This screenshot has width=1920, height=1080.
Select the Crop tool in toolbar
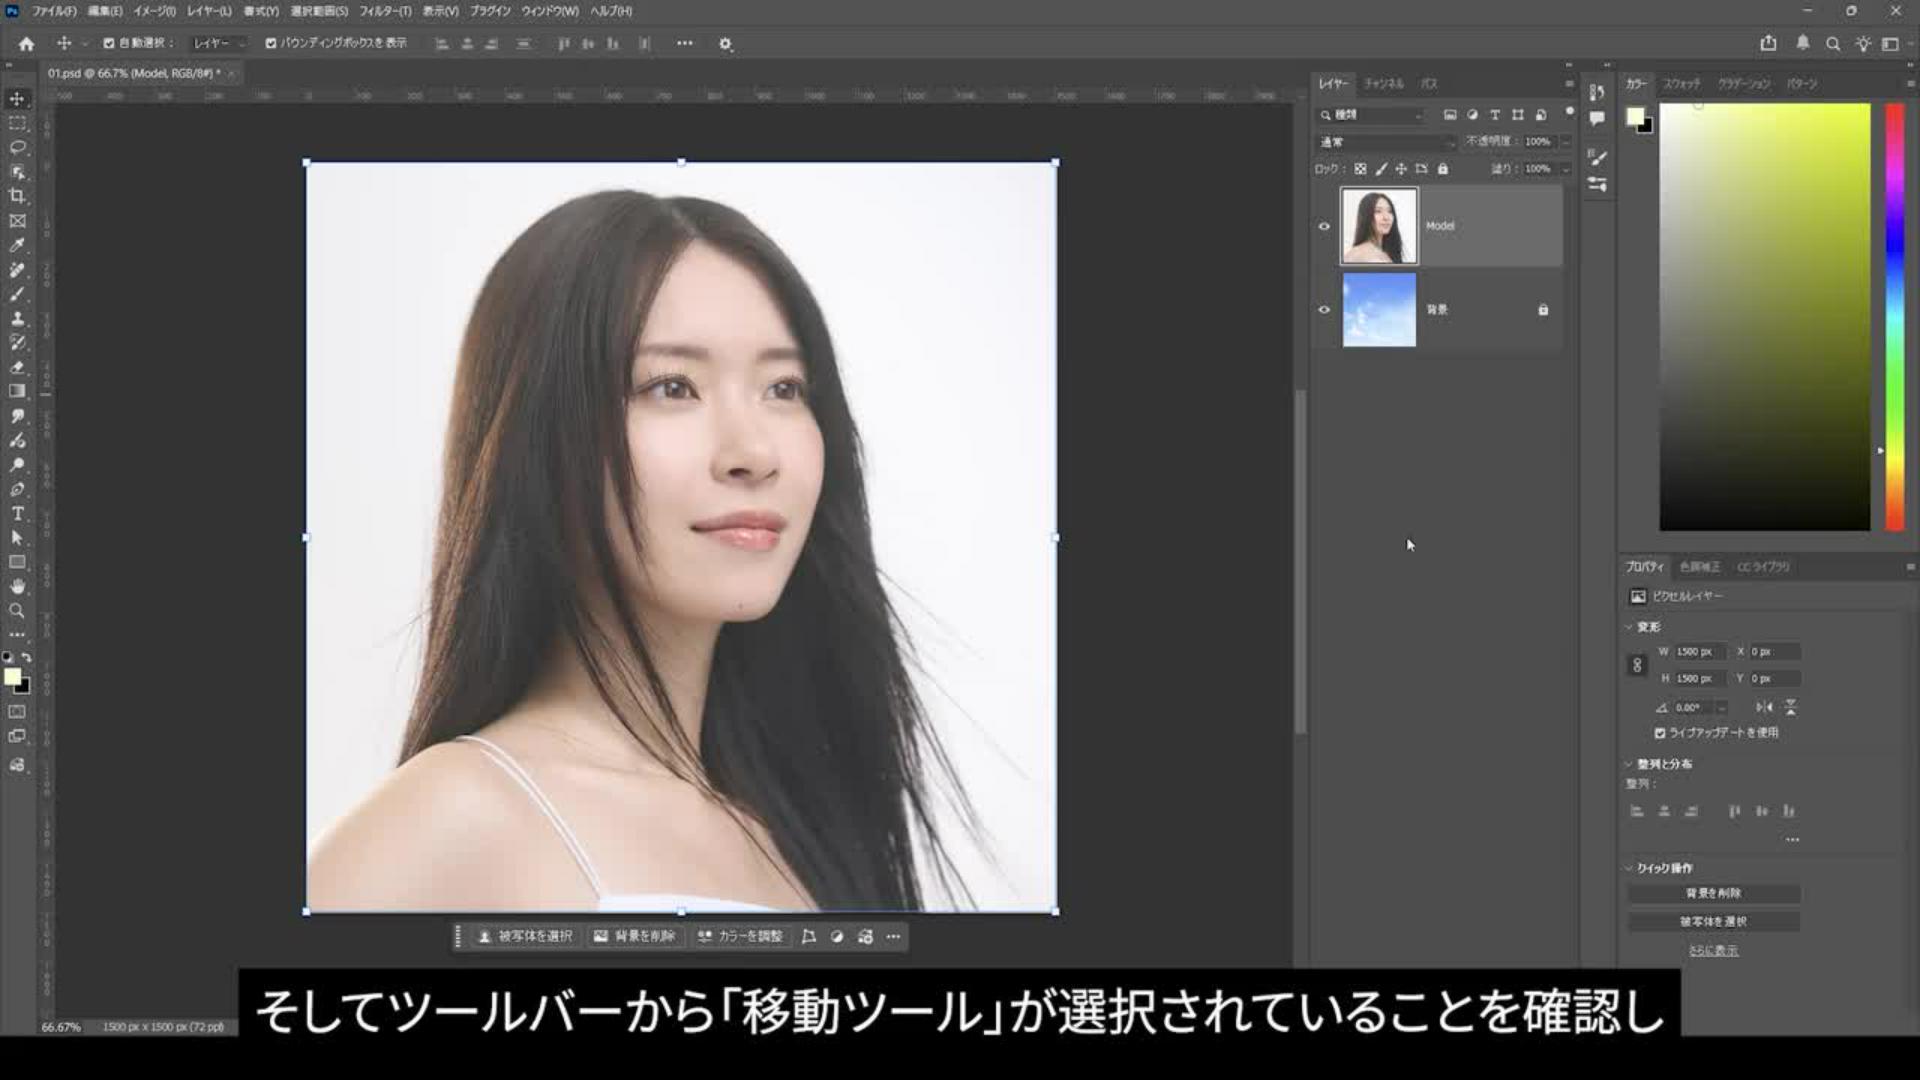tap(17, 197)
